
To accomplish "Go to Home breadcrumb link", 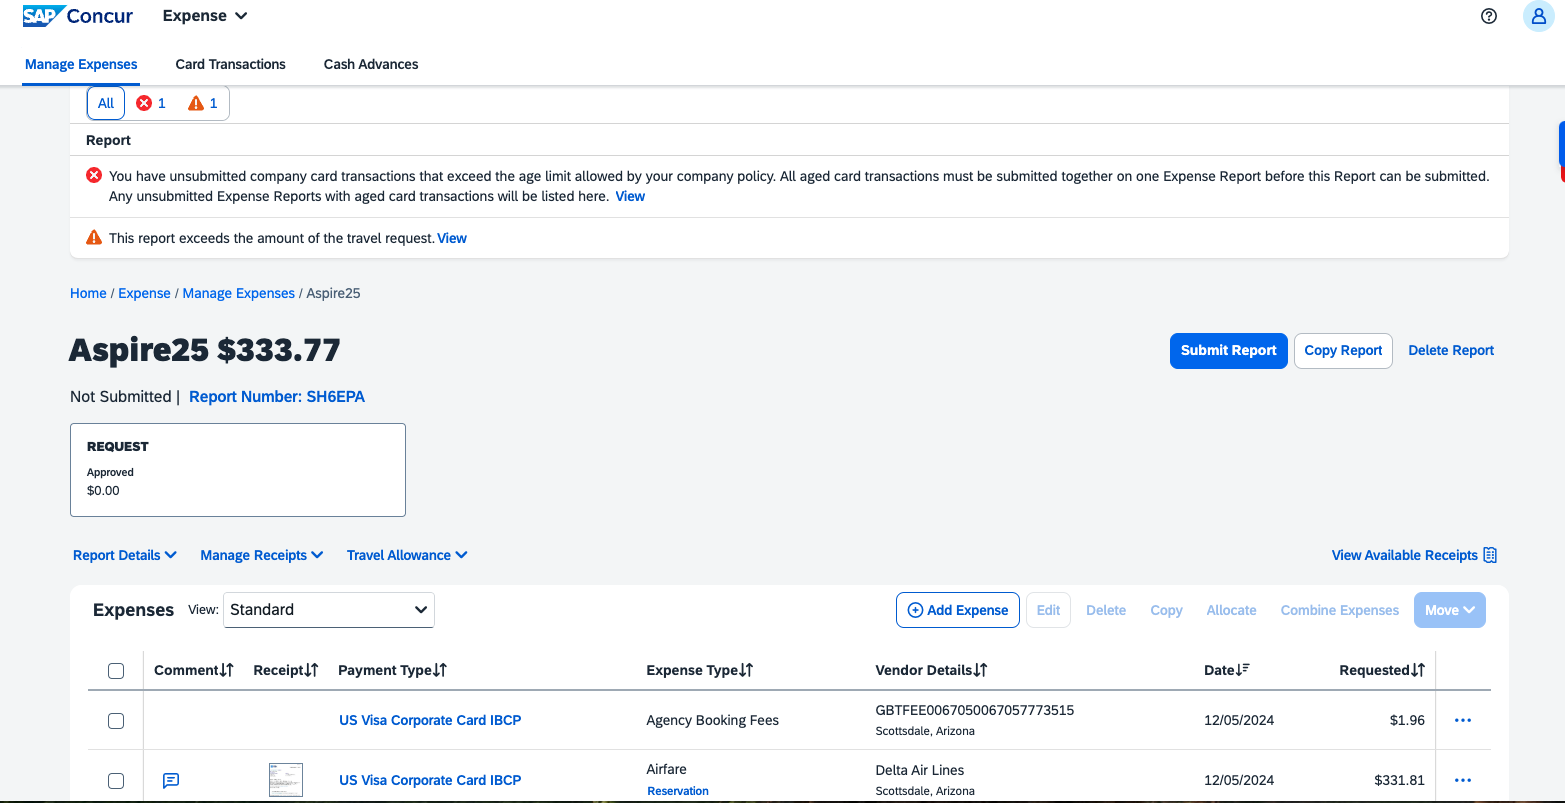I will pos(88,293).
